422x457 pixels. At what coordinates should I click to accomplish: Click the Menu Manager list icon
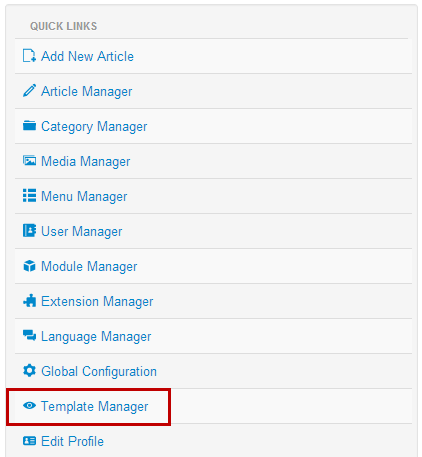pyautogui.click(x=29, y=196)
